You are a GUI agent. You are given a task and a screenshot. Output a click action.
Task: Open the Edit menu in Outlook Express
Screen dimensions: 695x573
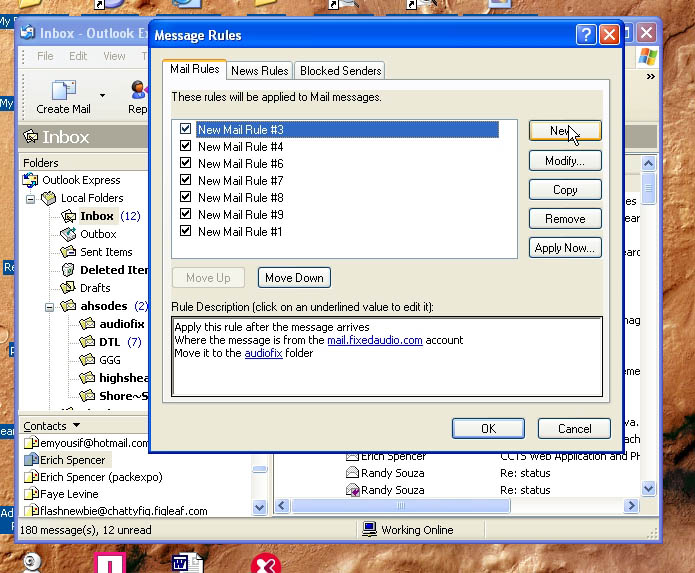click(x=78, y=56)
